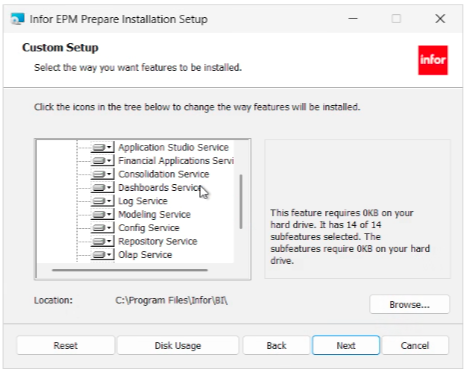The image size is (466, 371).
Task: Cancel the installation setup
Action: 415,345
